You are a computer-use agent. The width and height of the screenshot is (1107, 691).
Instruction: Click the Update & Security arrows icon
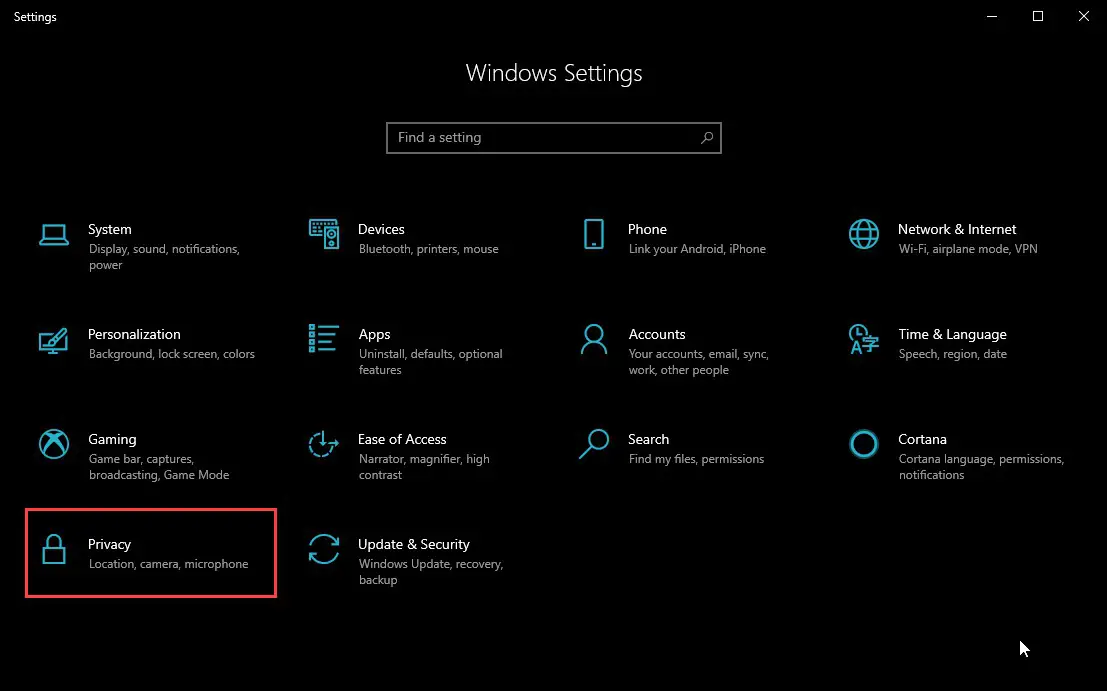click(323, 550)
